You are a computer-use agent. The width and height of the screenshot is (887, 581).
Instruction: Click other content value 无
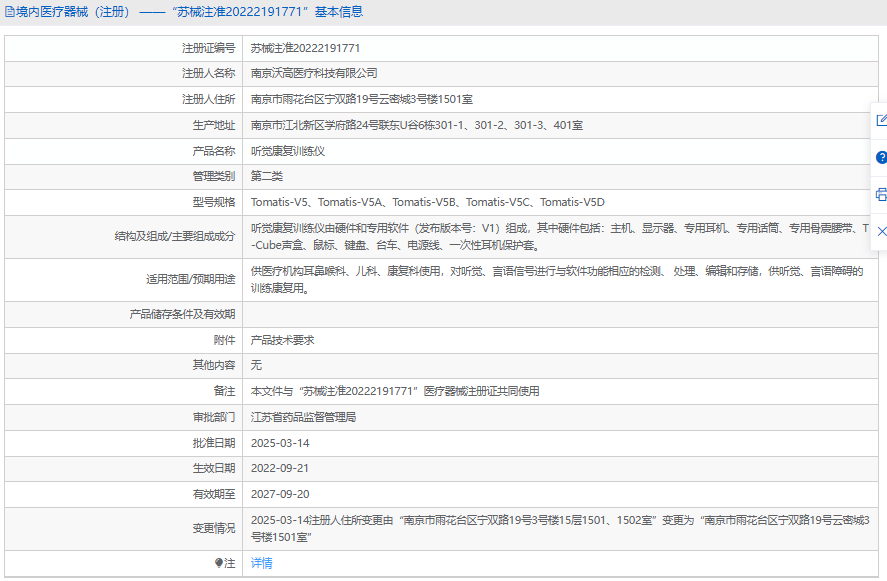(256, 365)
